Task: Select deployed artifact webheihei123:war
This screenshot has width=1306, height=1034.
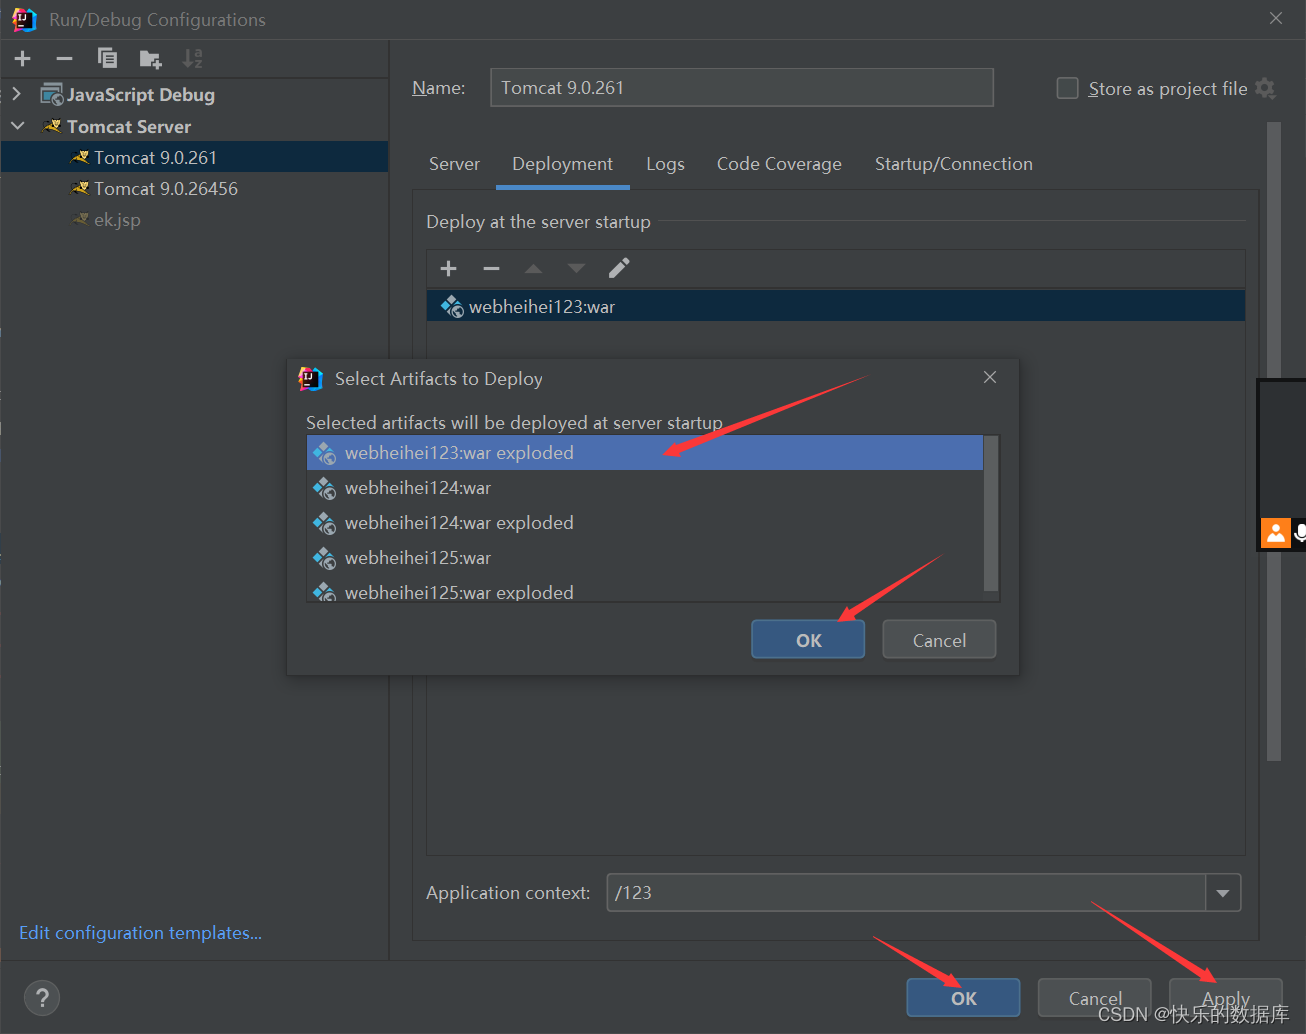Action: [836, 306]
